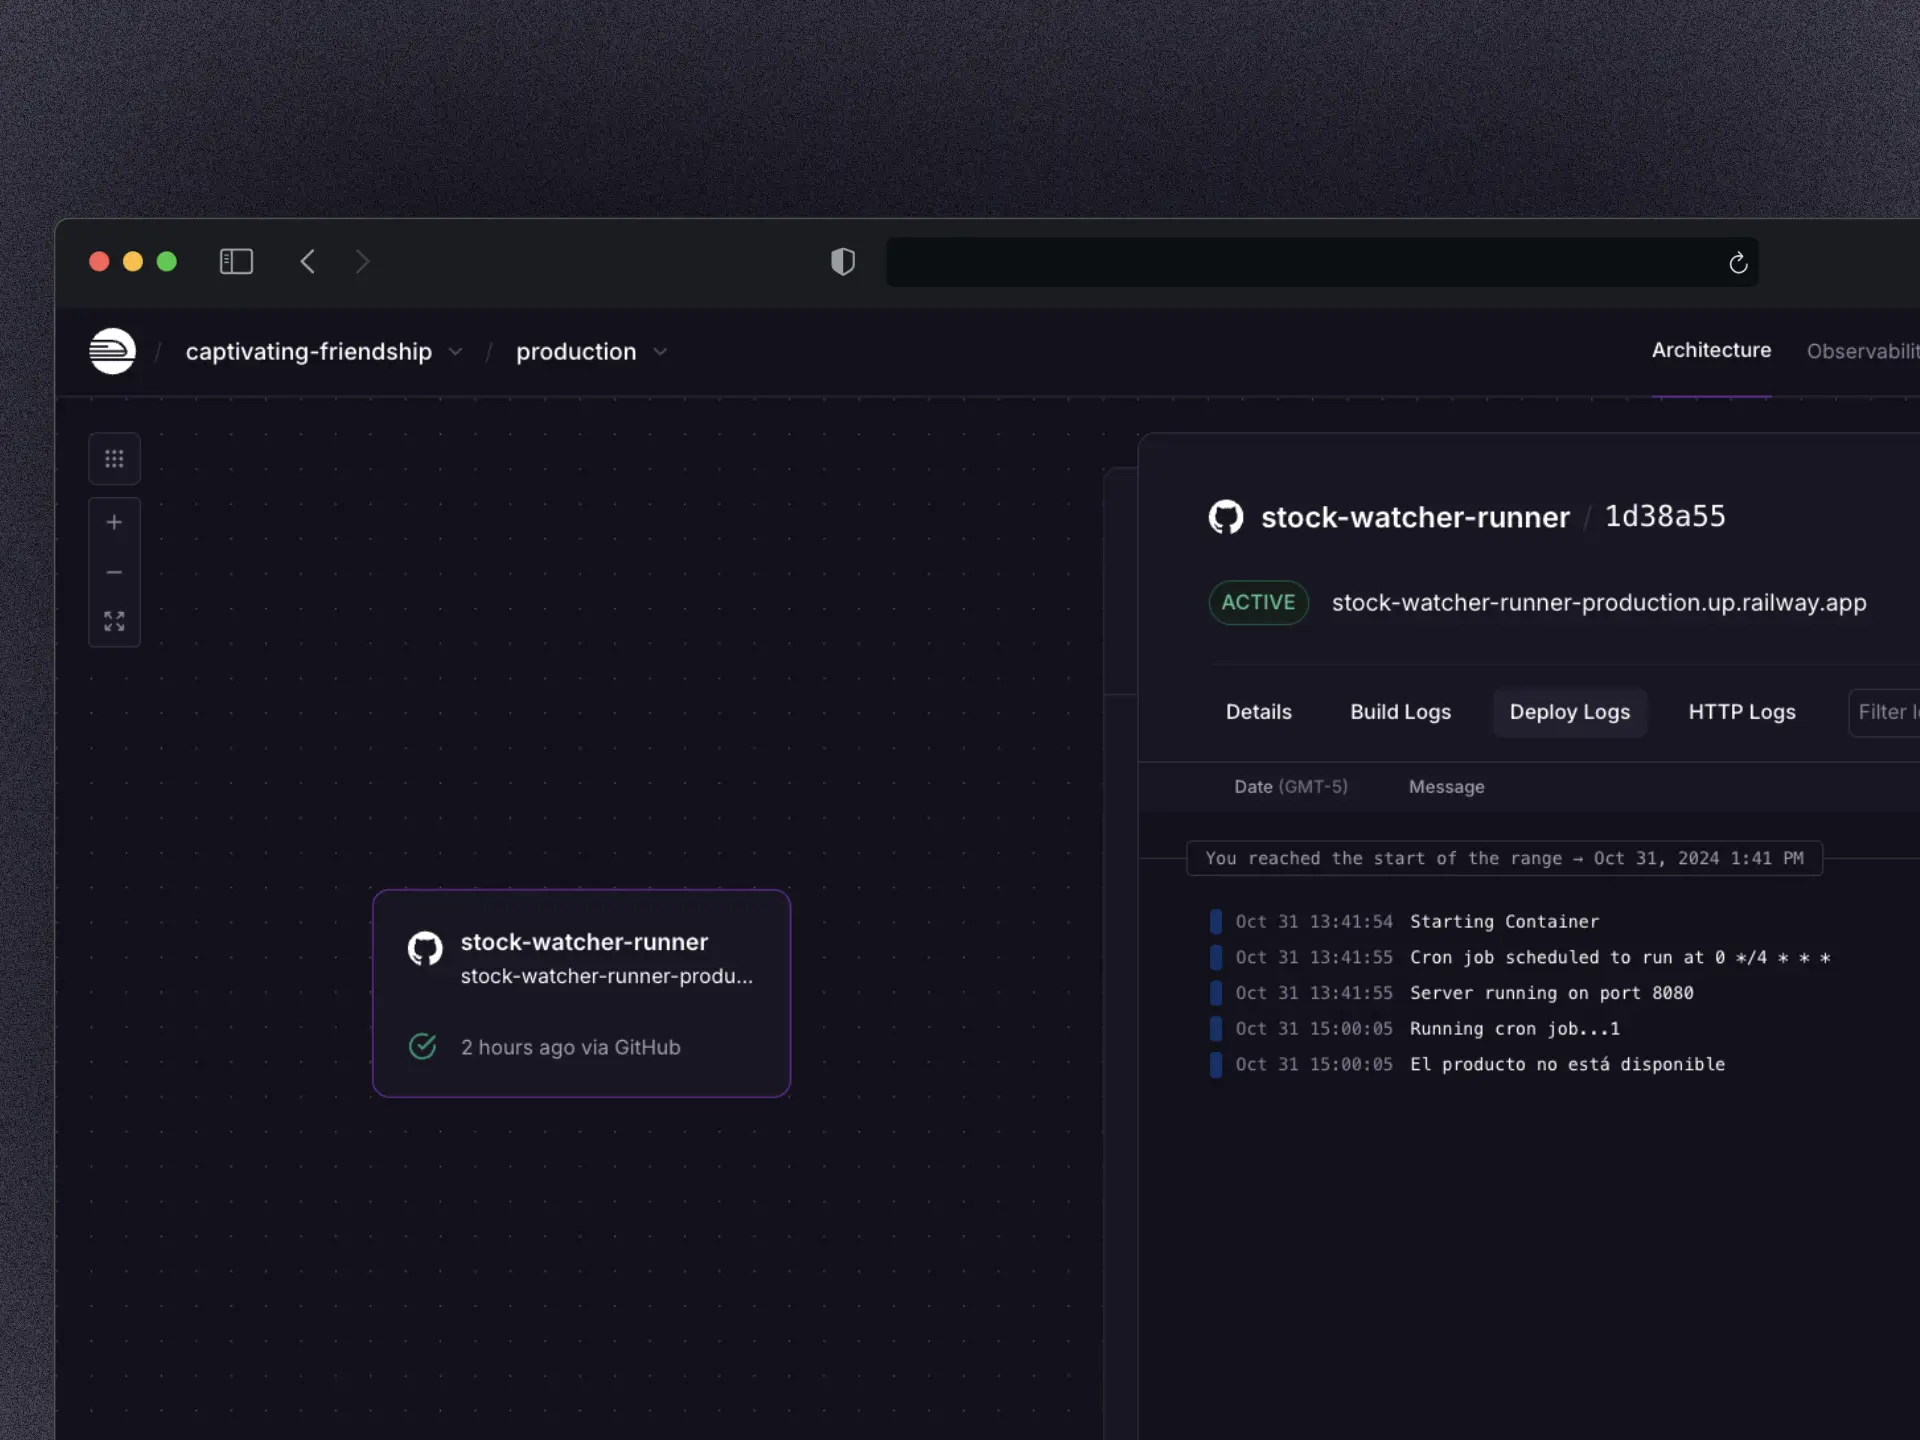
Task: Select the Deploy Logs tab
Action: click(1569, 712)
